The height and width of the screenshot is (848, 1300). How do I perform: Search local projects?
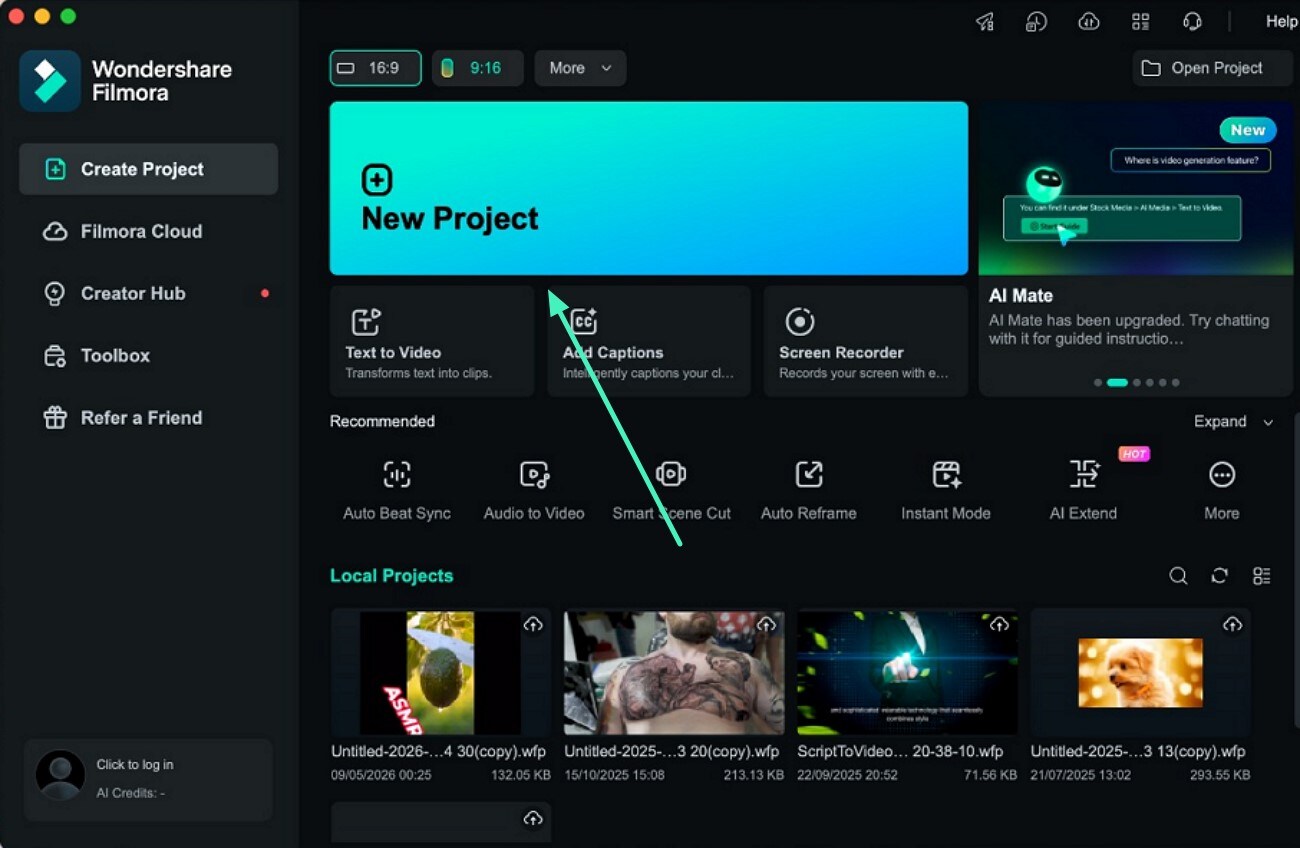pos(1178,575)
